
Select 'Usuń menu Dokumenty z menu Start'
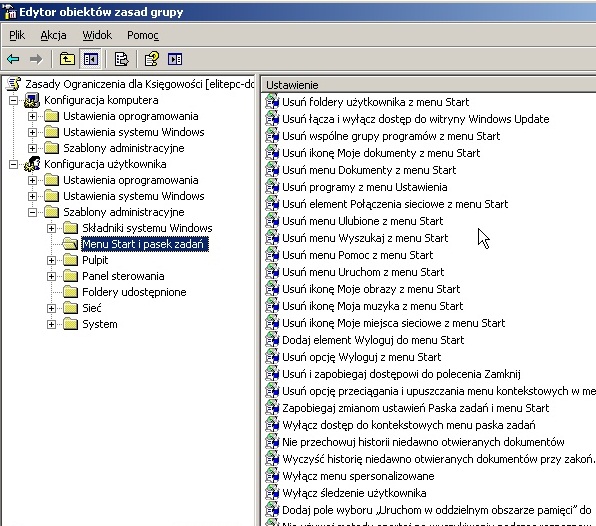point(369,170)
